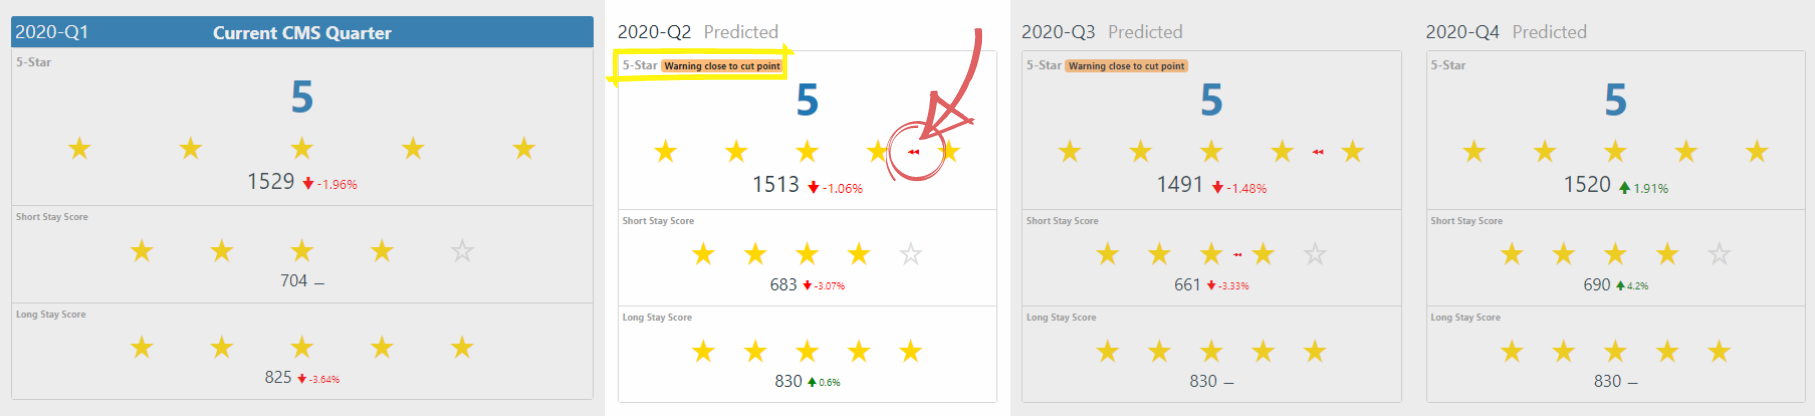Click the red marker in 2020-Q3 Short Stay stars
Image resolution: width=1815 pixels, height=416 pixels.
[1237, 255]
